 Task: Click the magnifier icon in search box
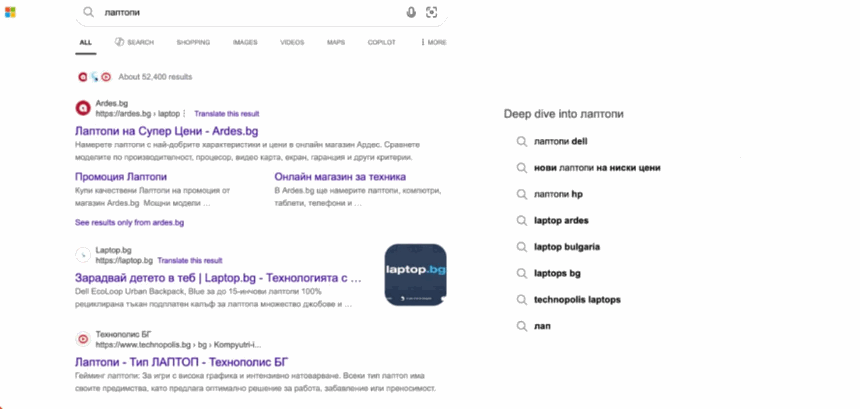pyautogui.click(x=88, y=12)
